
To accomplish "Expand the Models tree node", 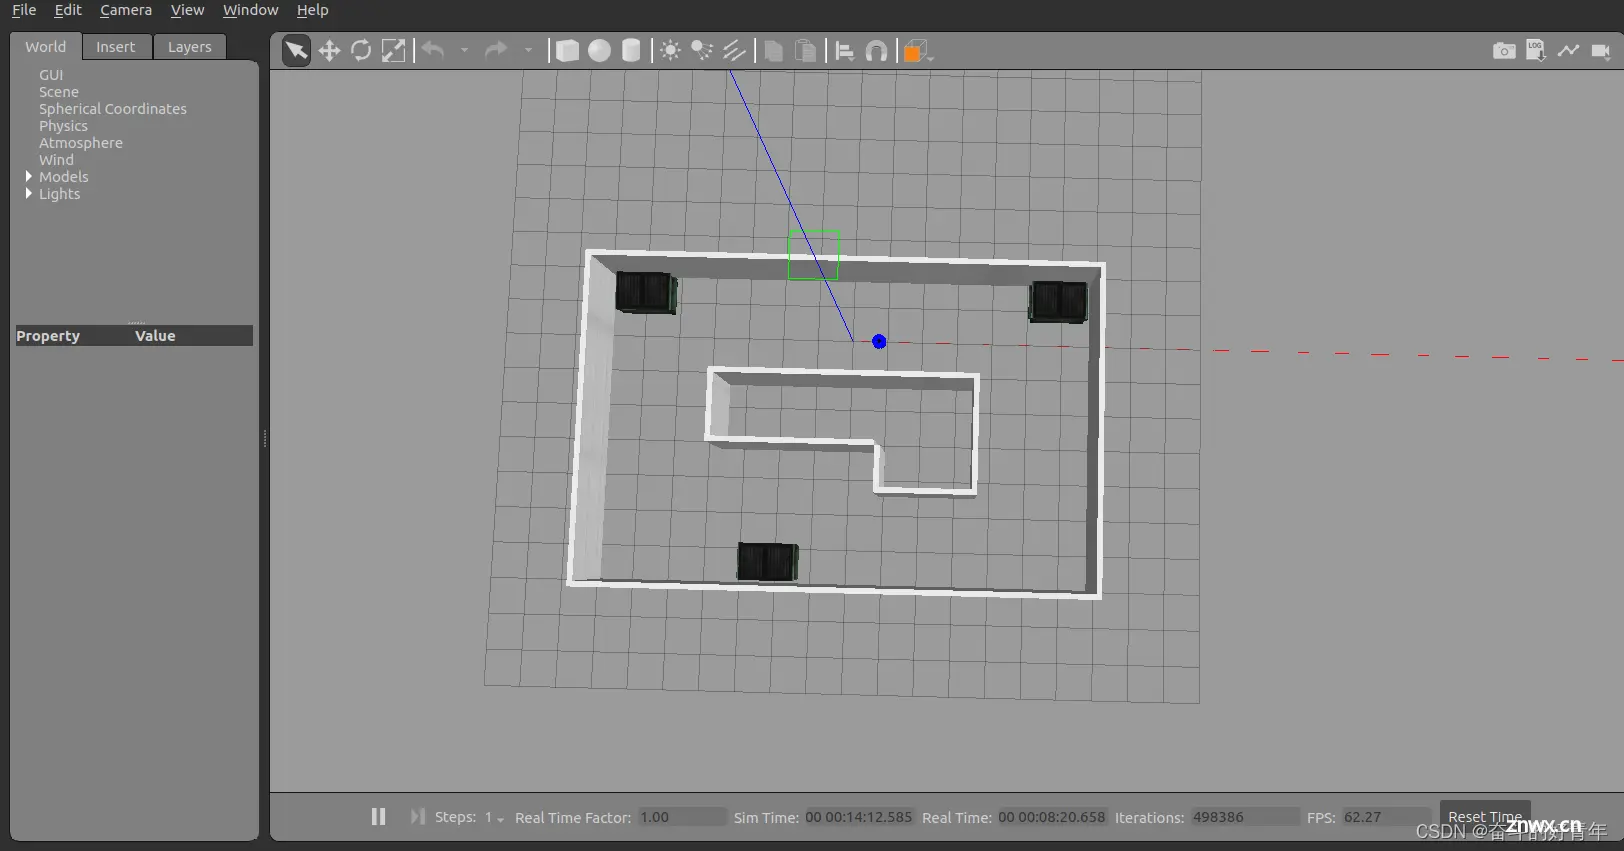I will 28,176.
